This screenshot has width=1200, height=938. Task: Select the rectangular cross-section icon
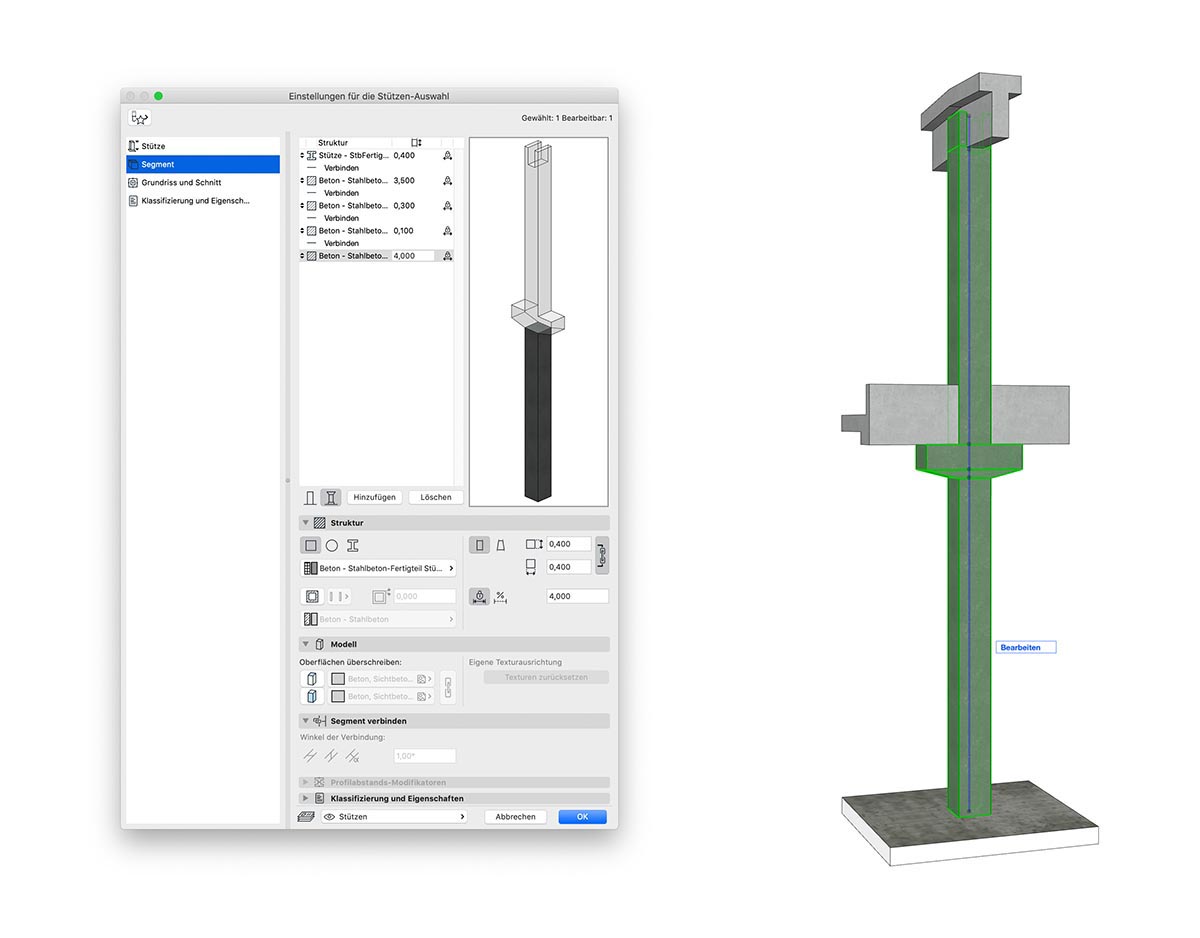point(311,546)
